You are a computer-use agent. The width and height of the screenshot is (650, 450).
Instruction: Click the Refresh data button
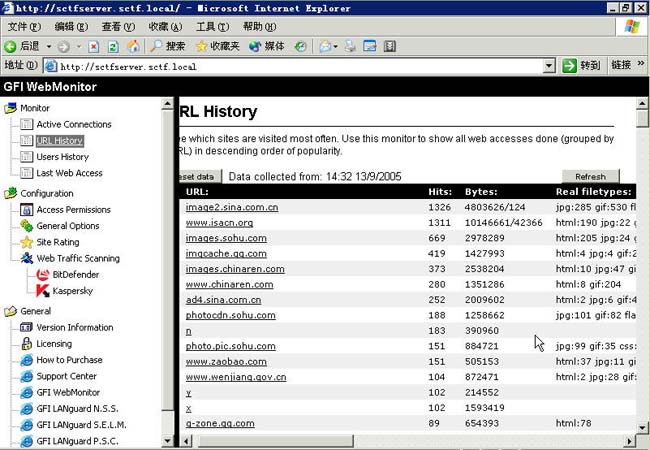click(591, 177)
